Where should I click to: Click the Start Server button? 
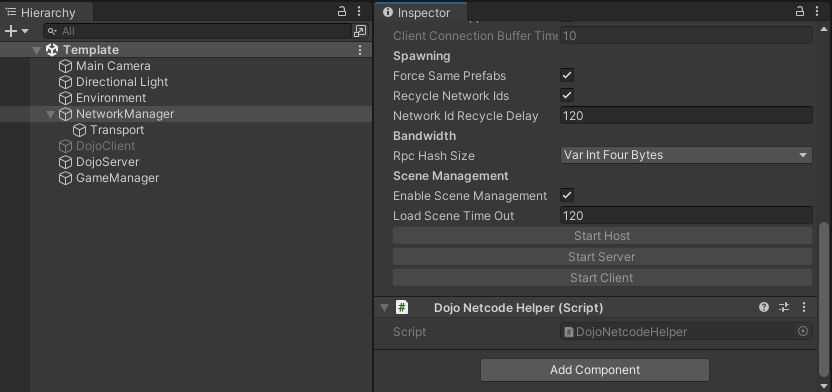(602, 257)
